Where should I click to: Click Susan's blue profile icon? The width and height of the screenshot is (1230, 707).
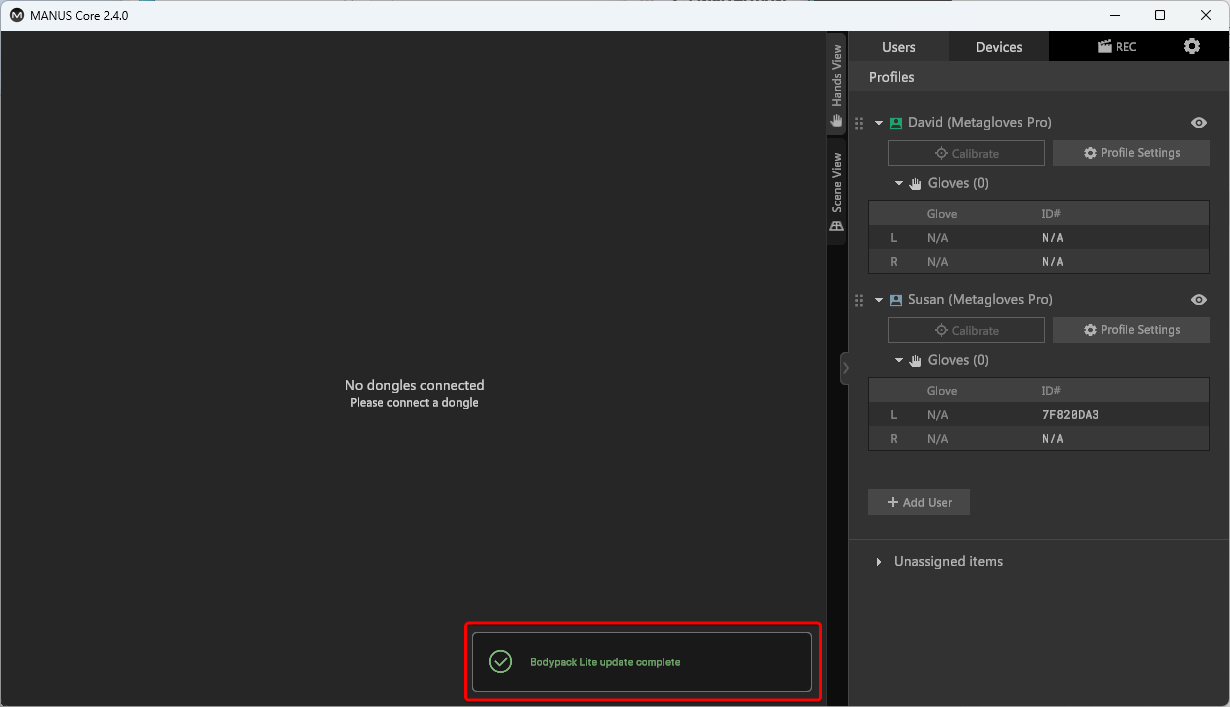pos(896,300)
